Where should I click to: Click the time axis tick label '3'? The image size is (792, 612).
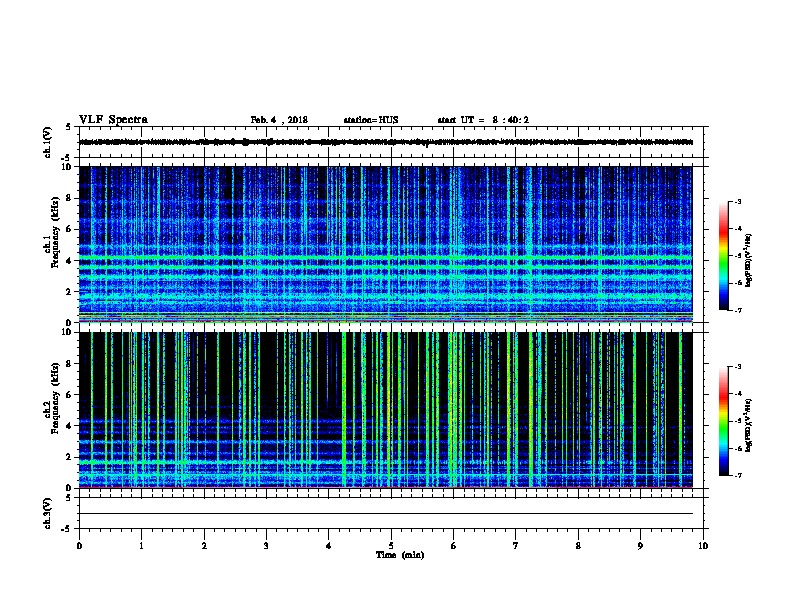(266, 546)
